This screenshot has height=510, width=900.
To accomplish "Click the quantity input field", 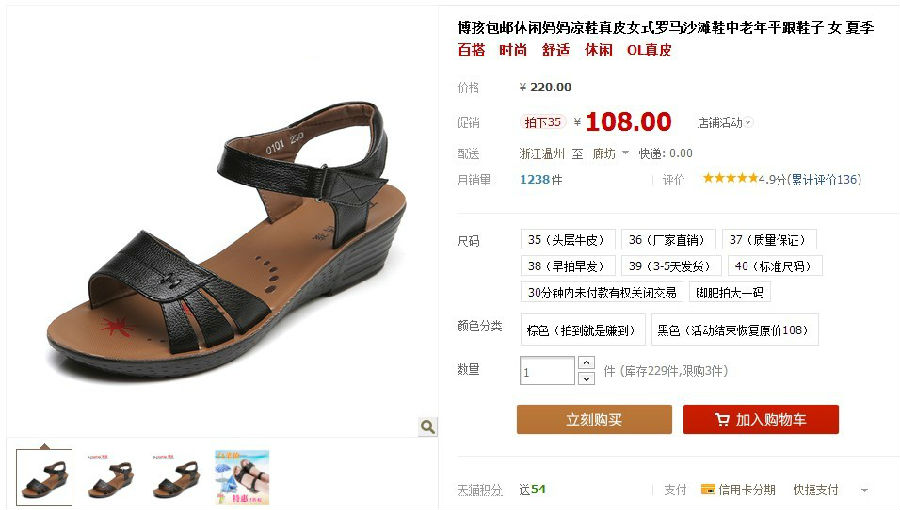I will 547,371.
